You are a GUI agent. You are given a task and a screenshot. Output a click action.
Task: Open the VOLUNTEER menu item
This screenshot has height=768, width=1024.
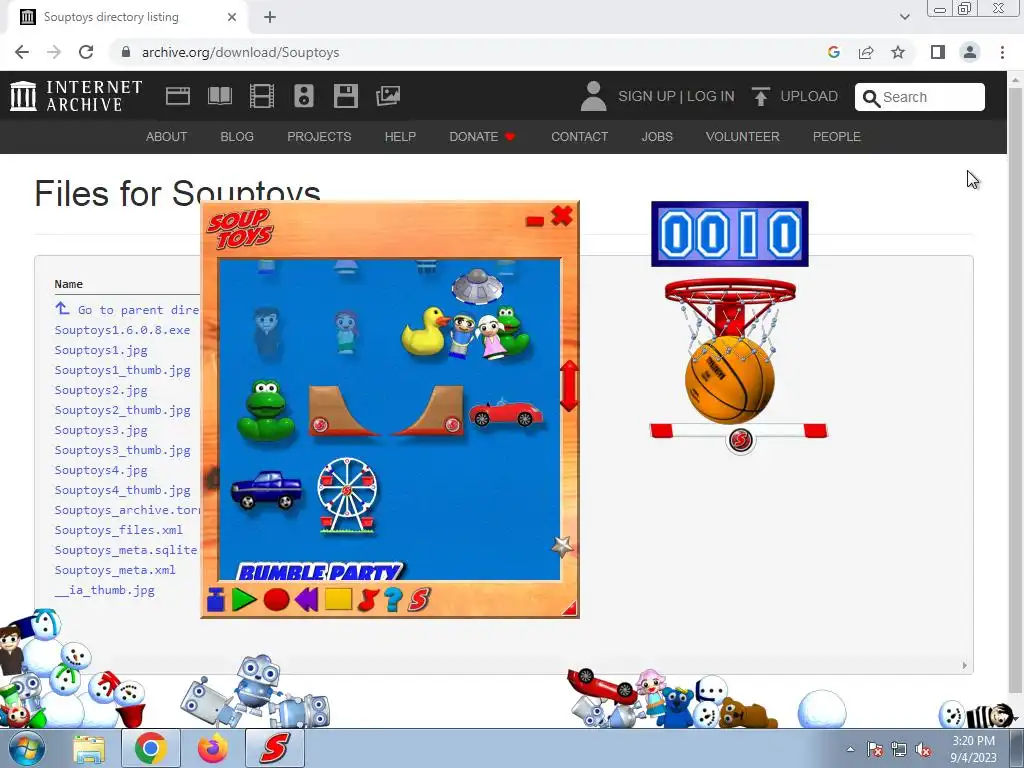(743, 136)
